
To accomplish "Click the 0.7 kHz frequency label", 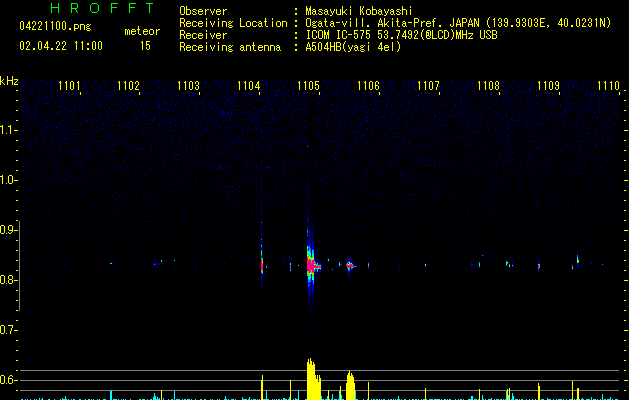I will pyautogui.click(x=8, y=330).
